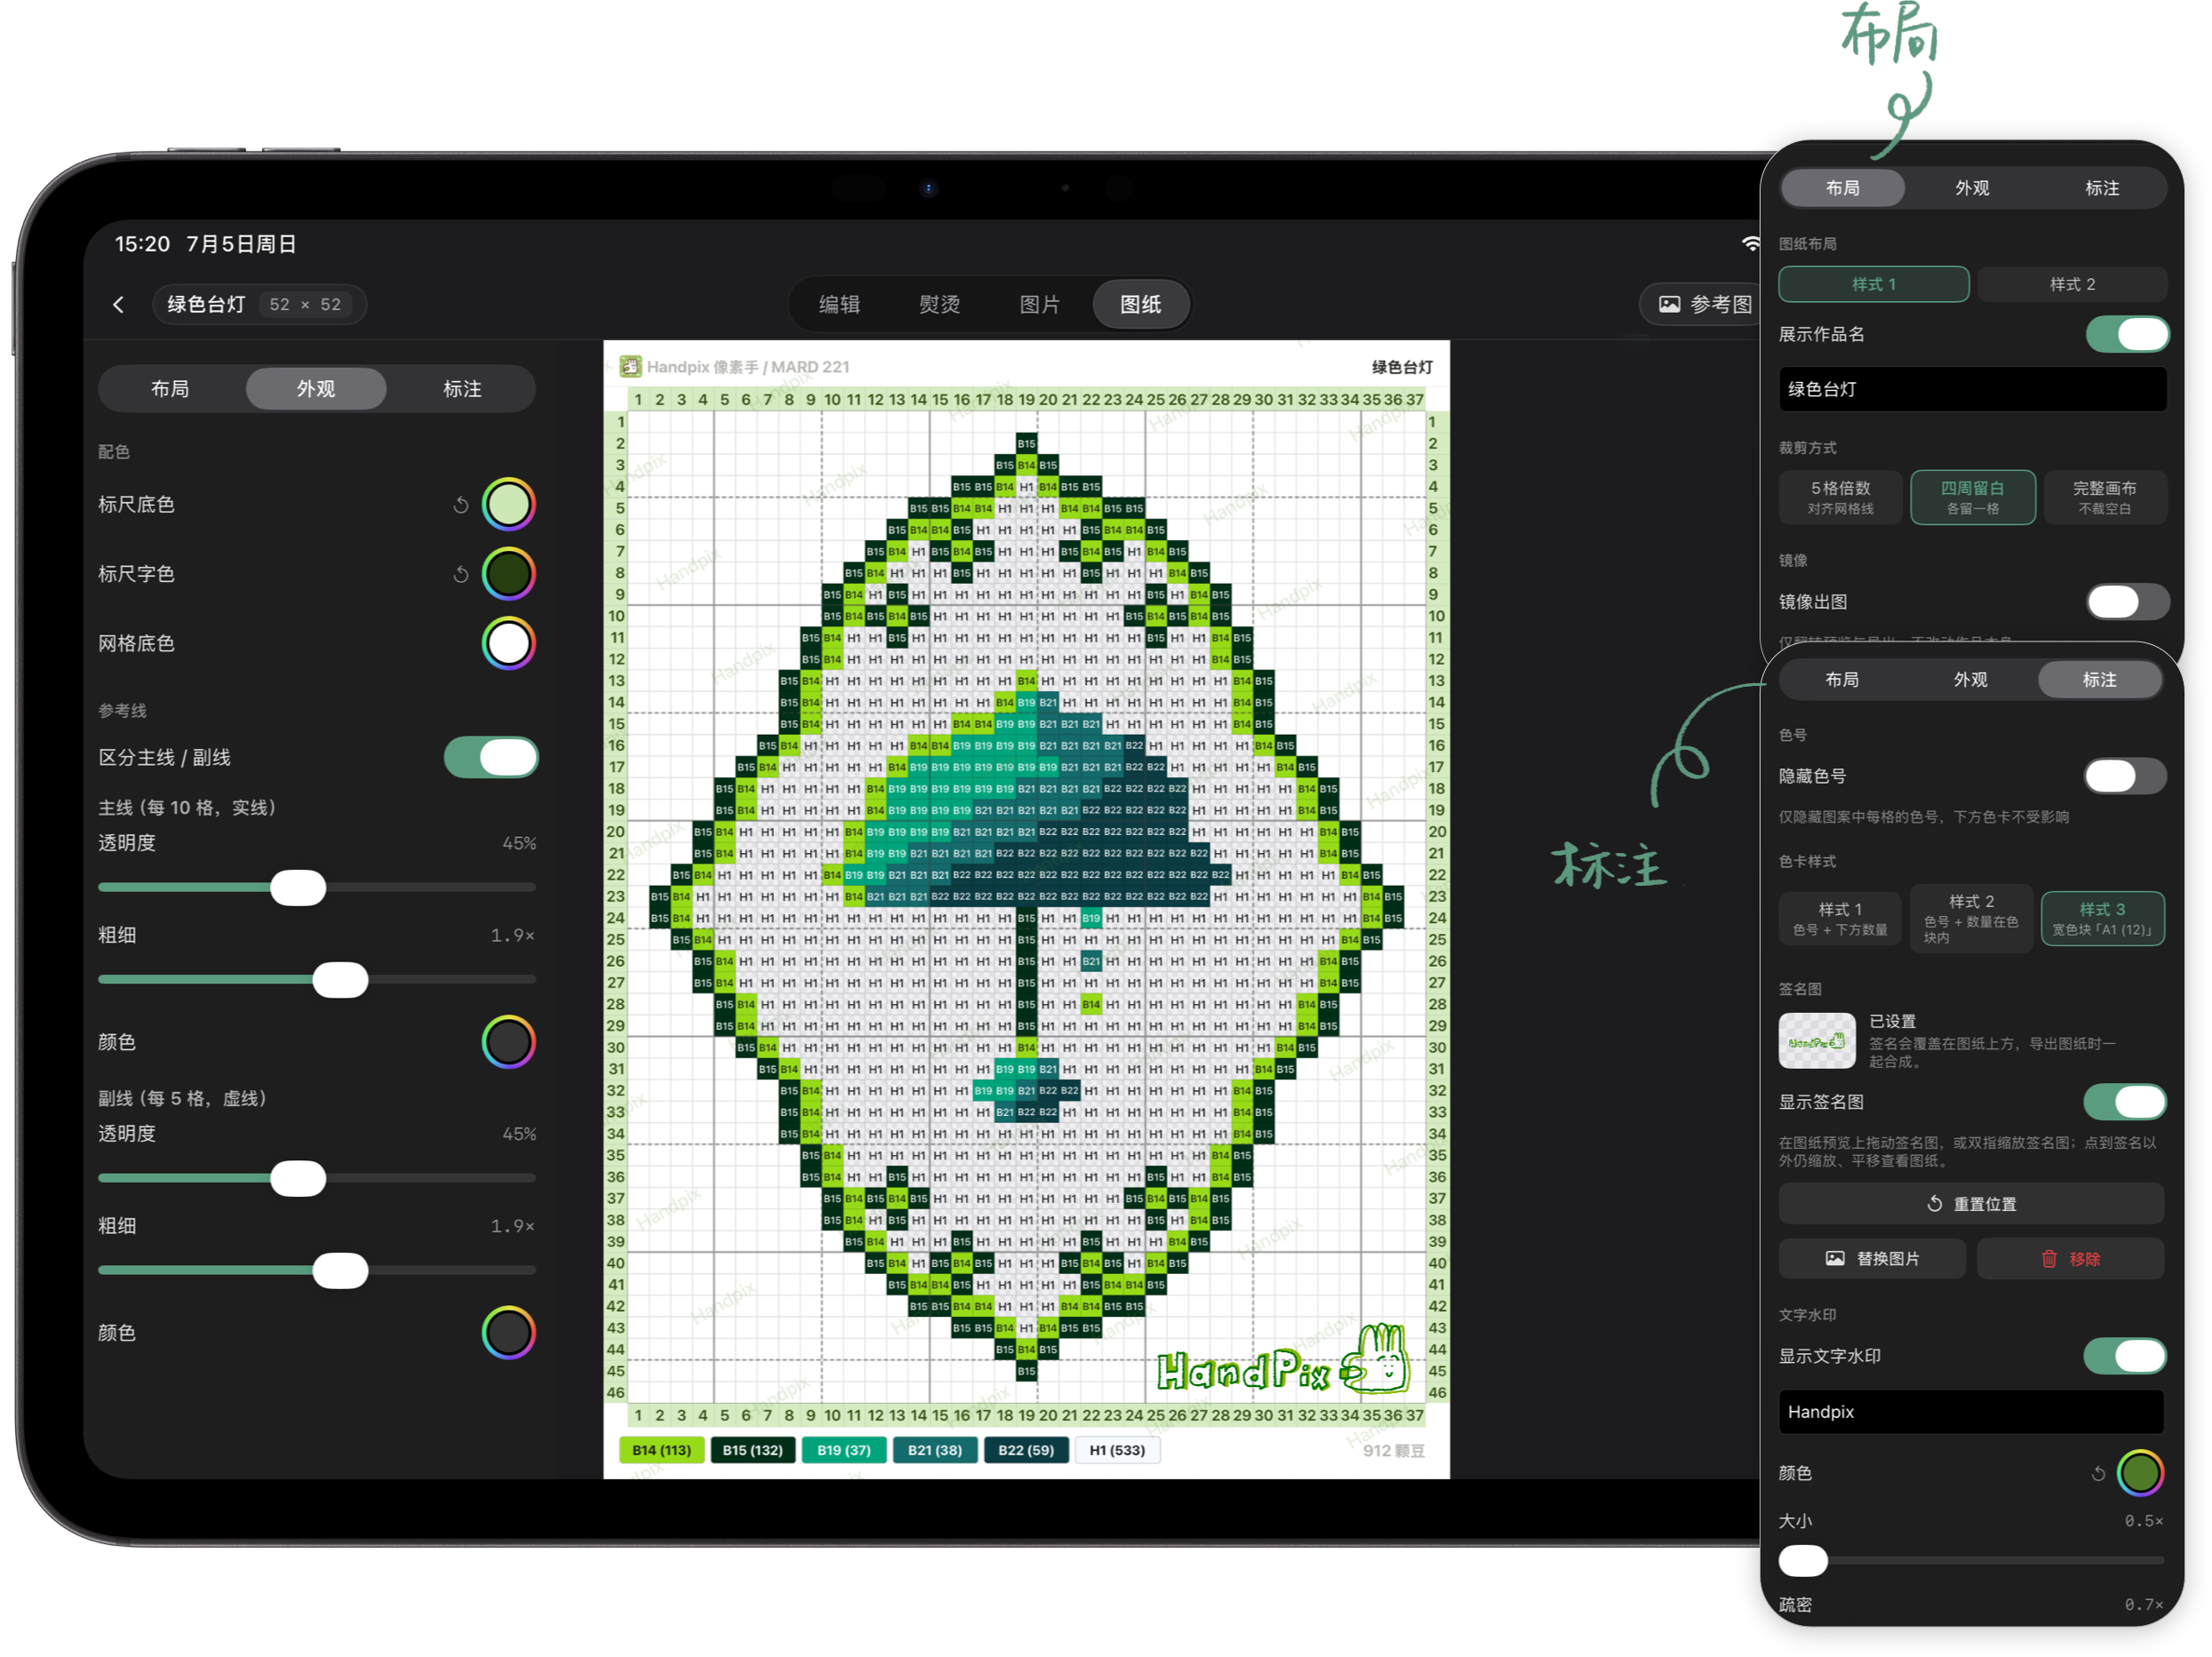This screenshot has height=1657, width=2212.
Task: Switch to the 熨烫 tab
Action: (x=939, y=304)
